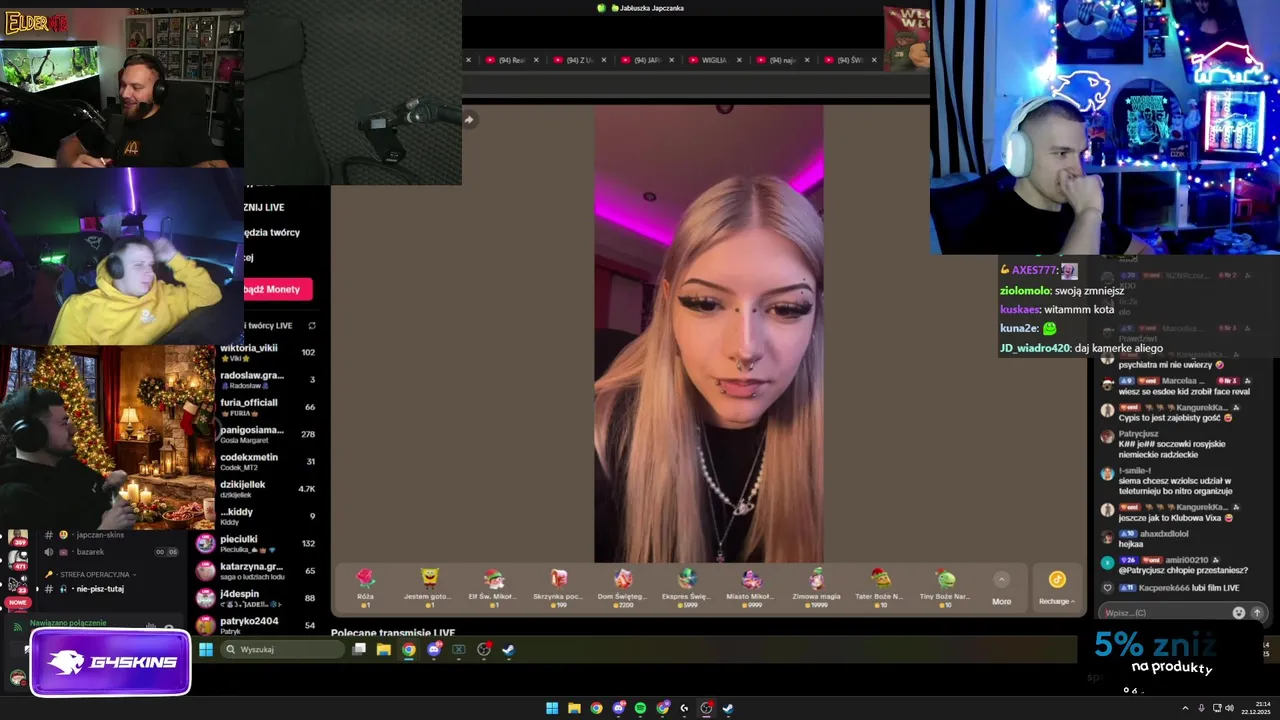1280x720 pixels.
Task: Refresh the twórcy LIVE list
Action: point(312,326)
